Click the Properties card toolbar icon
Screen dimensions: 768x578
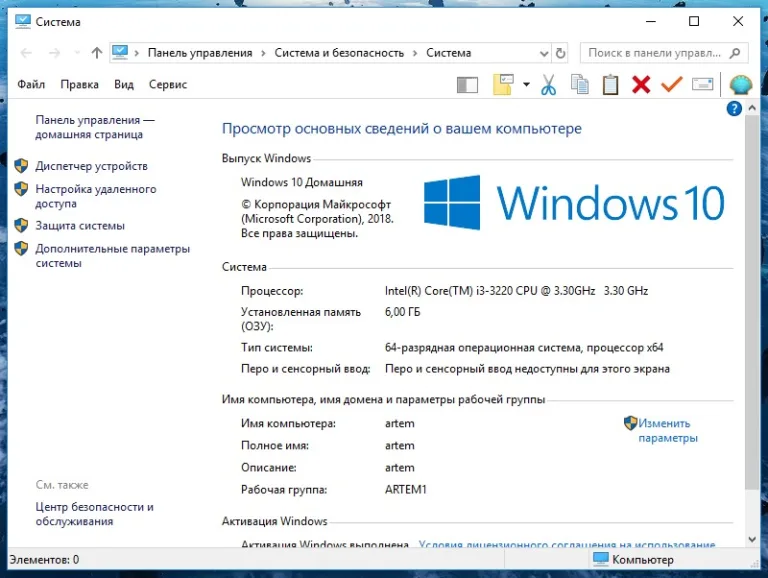[x=702, y=84]
